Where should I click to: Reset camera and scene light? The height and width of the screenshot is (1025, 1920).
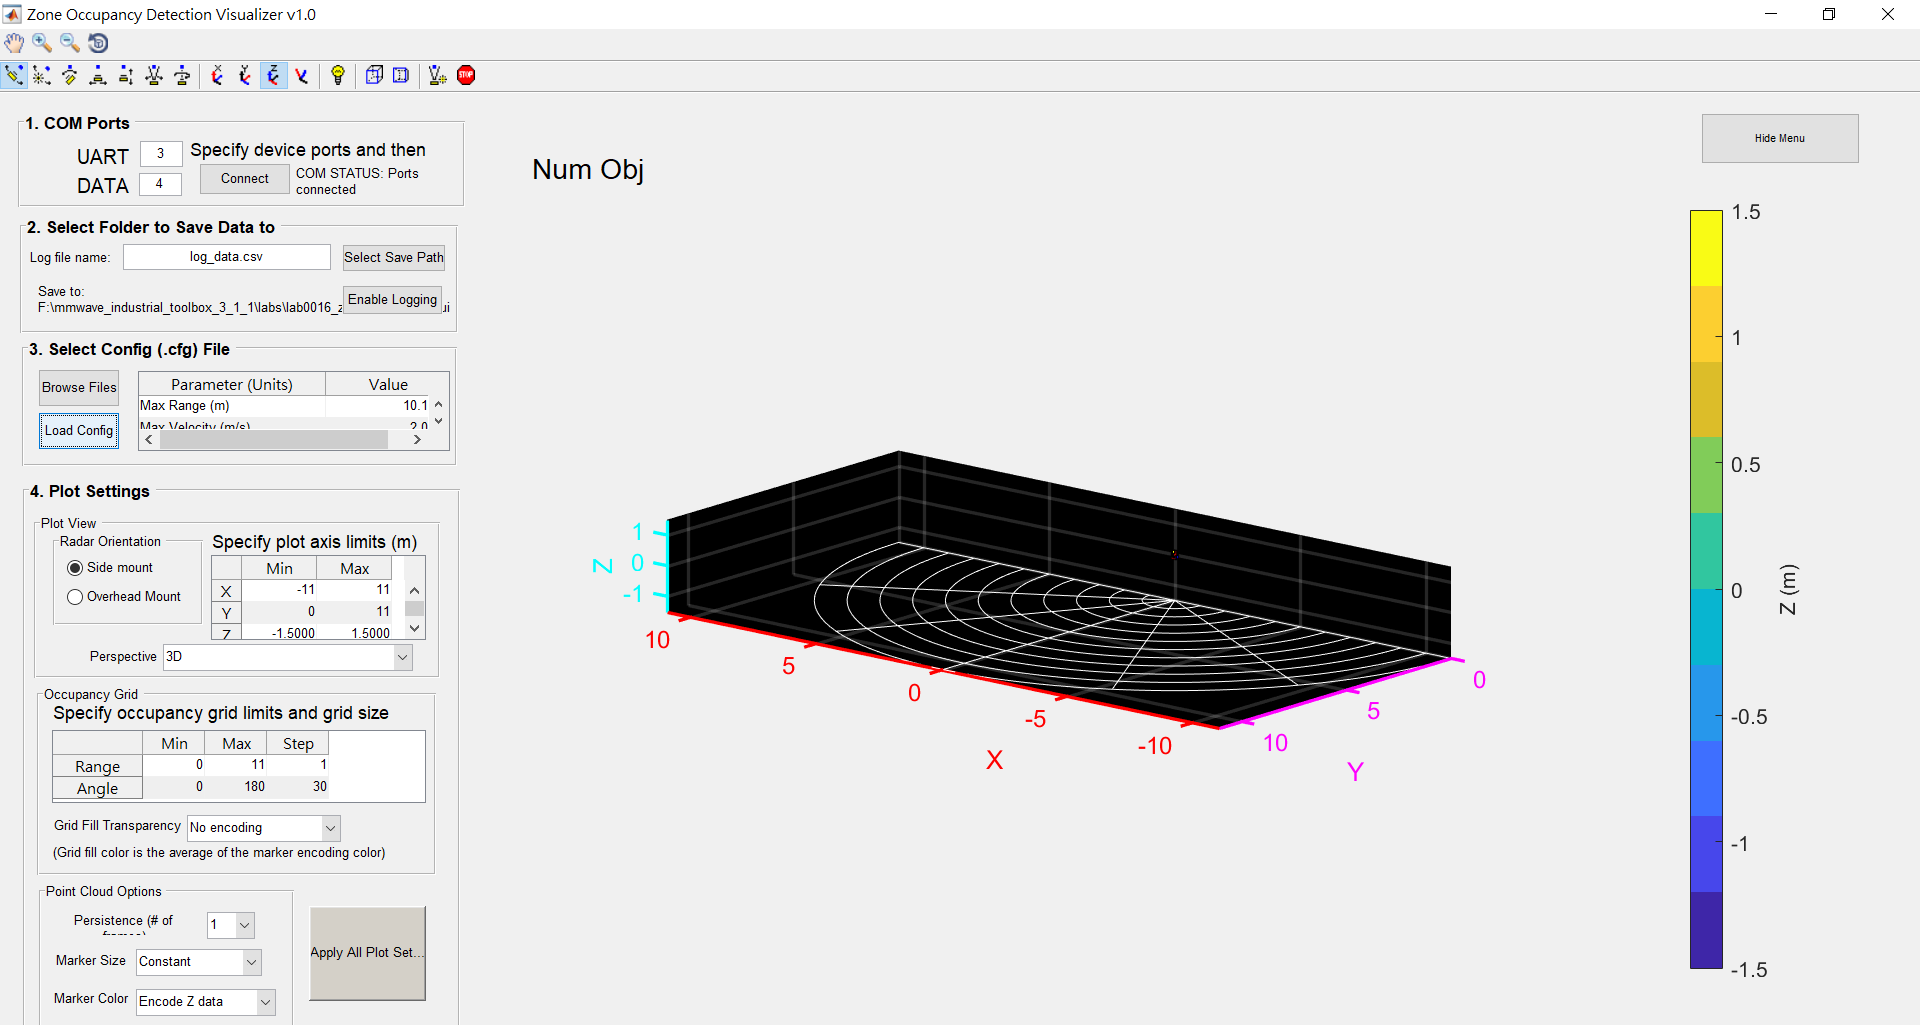click(437, 75)
